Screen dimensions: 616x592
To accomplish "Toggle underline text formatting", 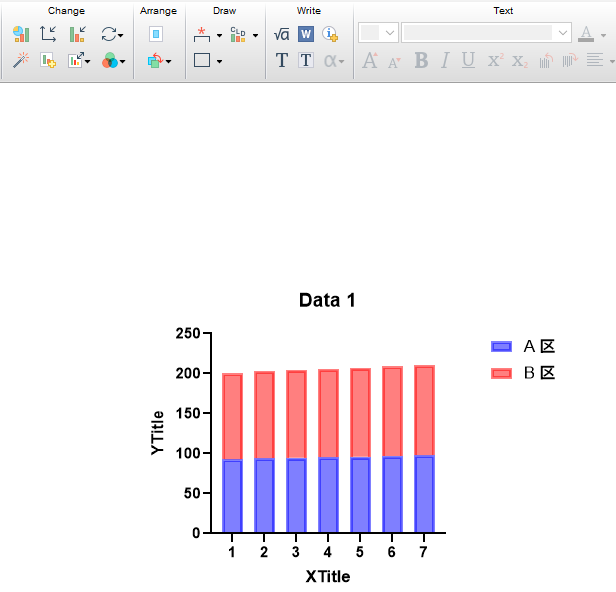I will [468, 61].
